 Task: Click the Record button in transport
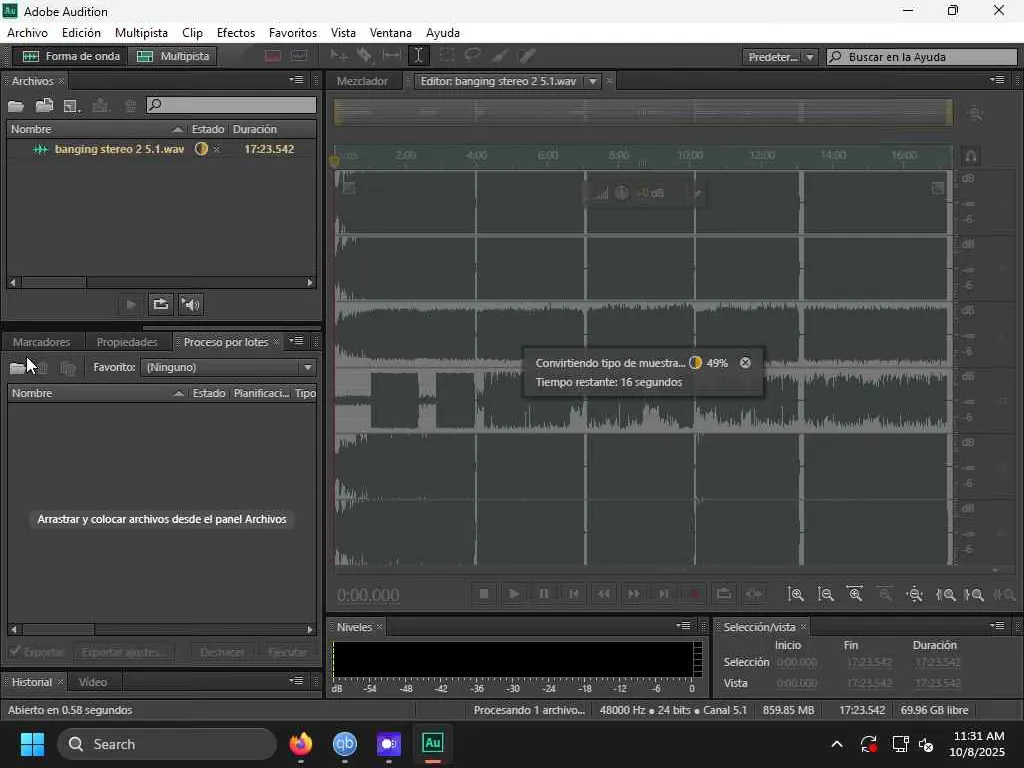[694, 594]
